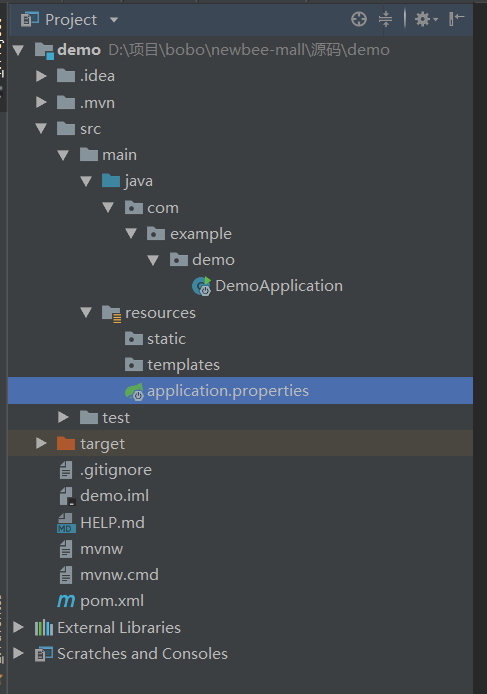Select the application.properties file
The image size is (487, 694).
pos(240,391)
